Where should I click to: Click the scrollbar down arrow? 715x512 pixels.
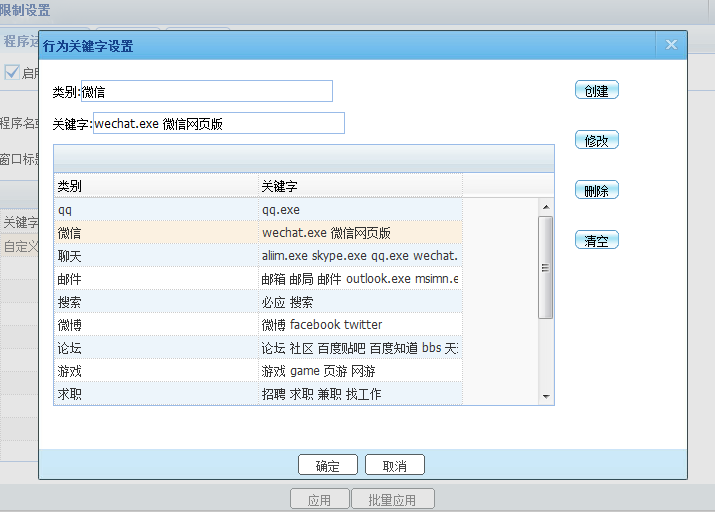click(x=546, y=397)
